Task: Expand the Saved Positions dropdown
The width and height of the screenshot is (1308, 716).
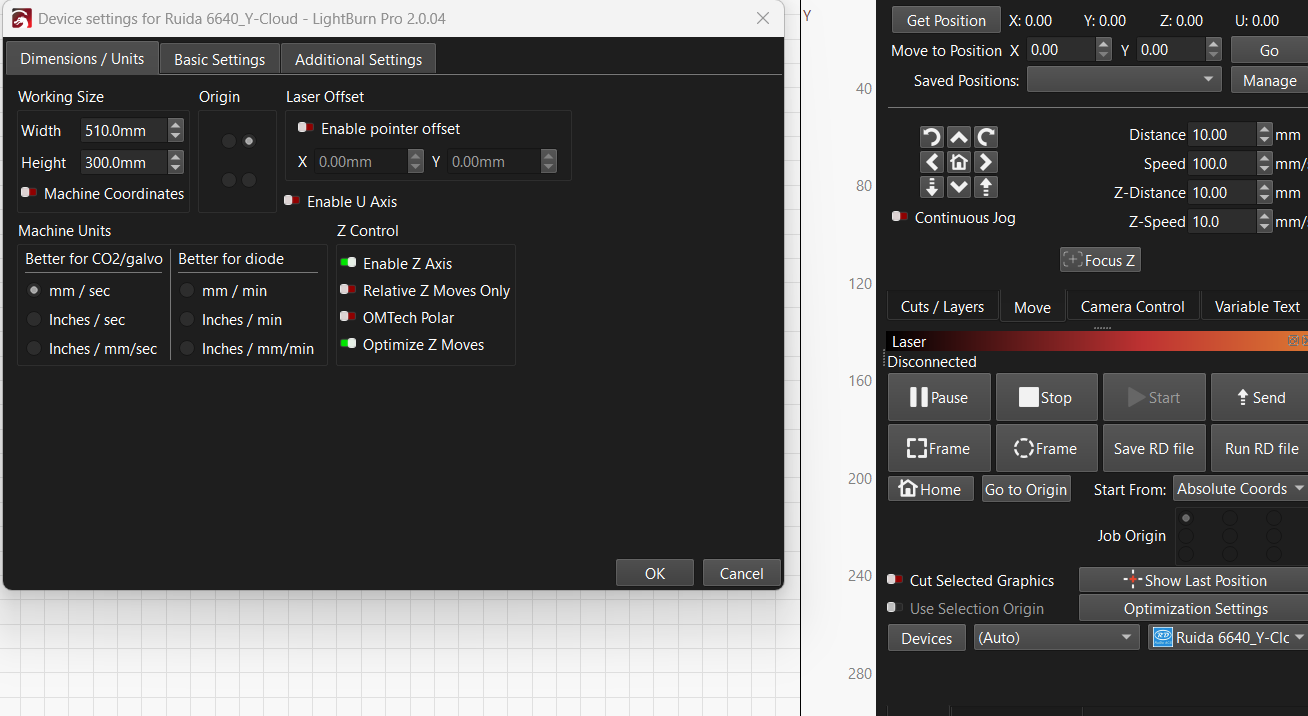Action: pyautogui.click(x=1124, y=80)
